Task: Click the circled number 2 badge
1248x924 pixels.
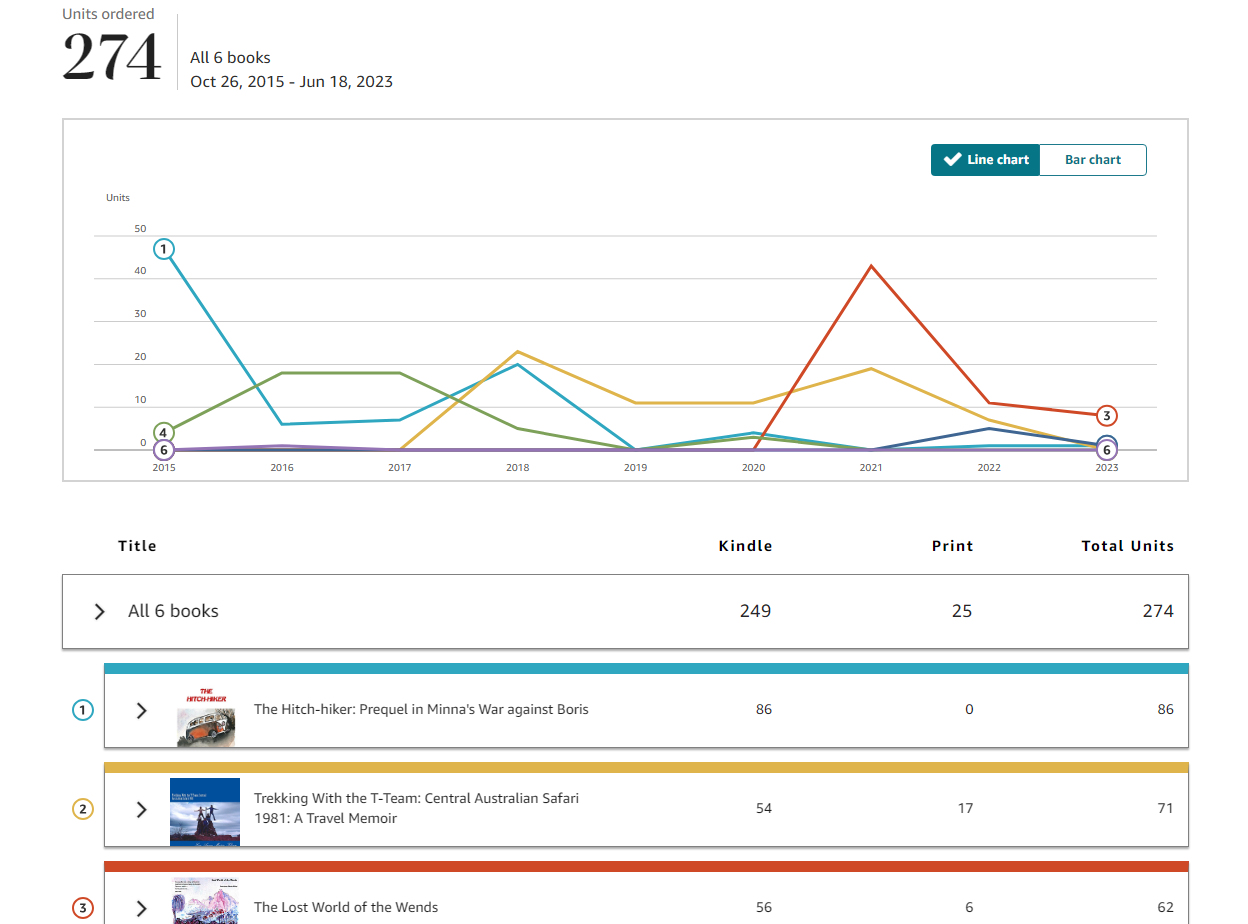Action: coord(82,809)
